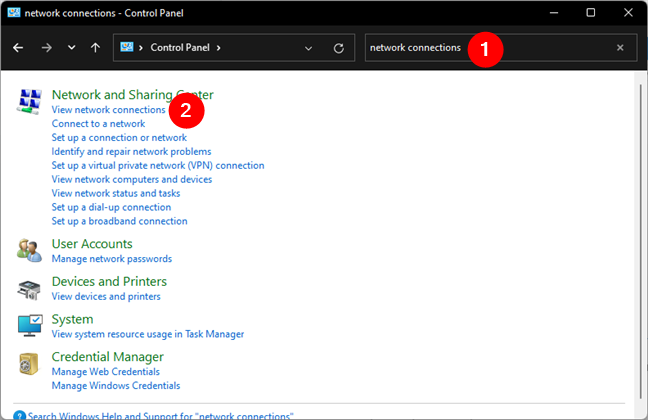Image resolution: width=648 pixels, height=420 pixels.
Task: Go up one level with up arrow
Action: (x=95, y=48)
